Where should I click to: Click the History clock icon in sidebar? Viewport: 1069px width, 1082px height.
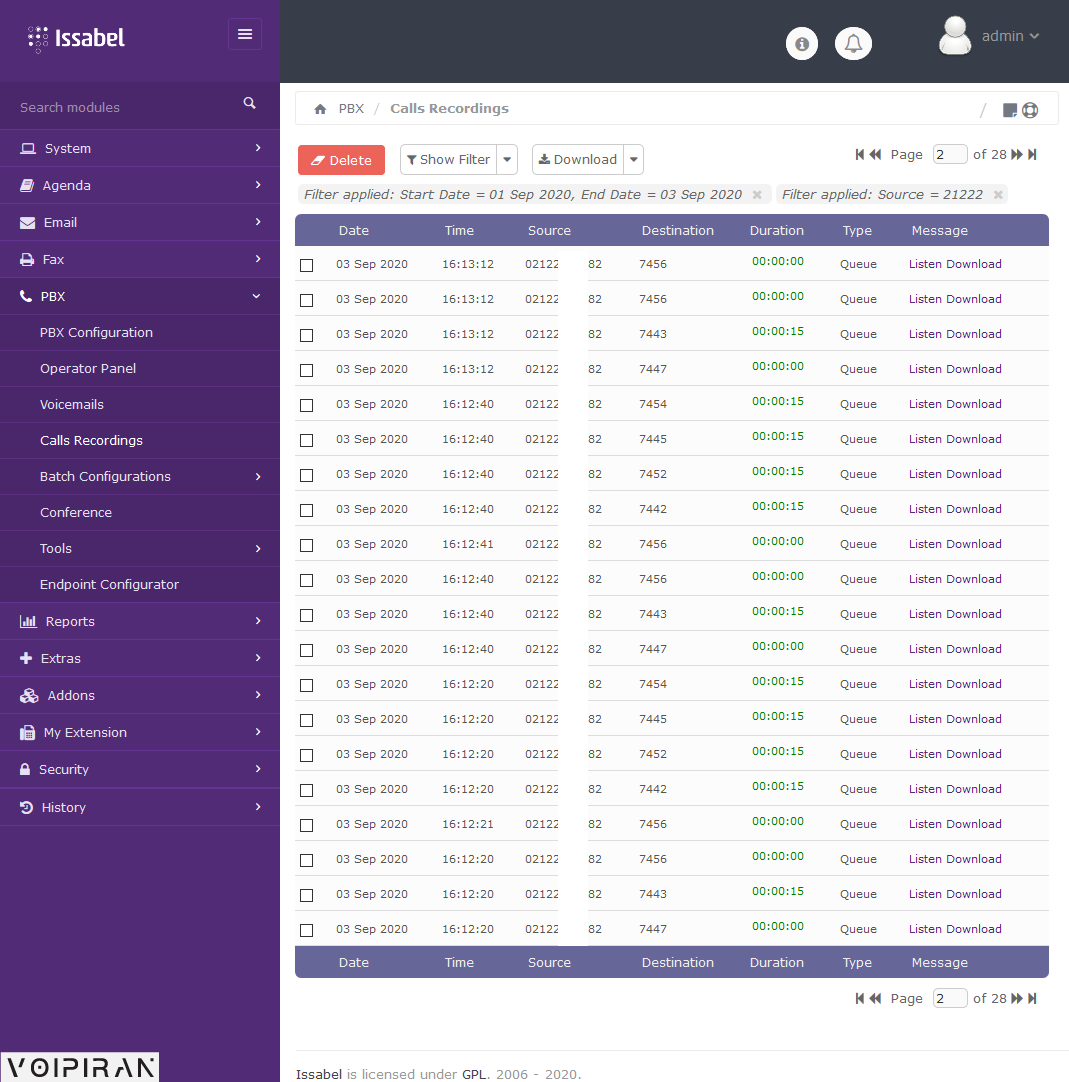coord(26,807)
